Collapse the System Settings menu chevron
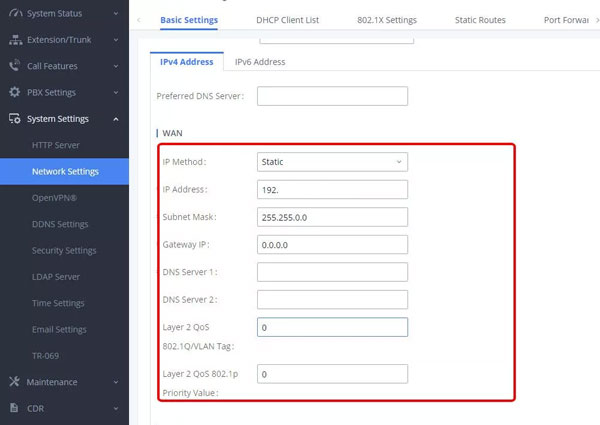The image size is (600, 425). pyautogui.click(x=116, y=119)
